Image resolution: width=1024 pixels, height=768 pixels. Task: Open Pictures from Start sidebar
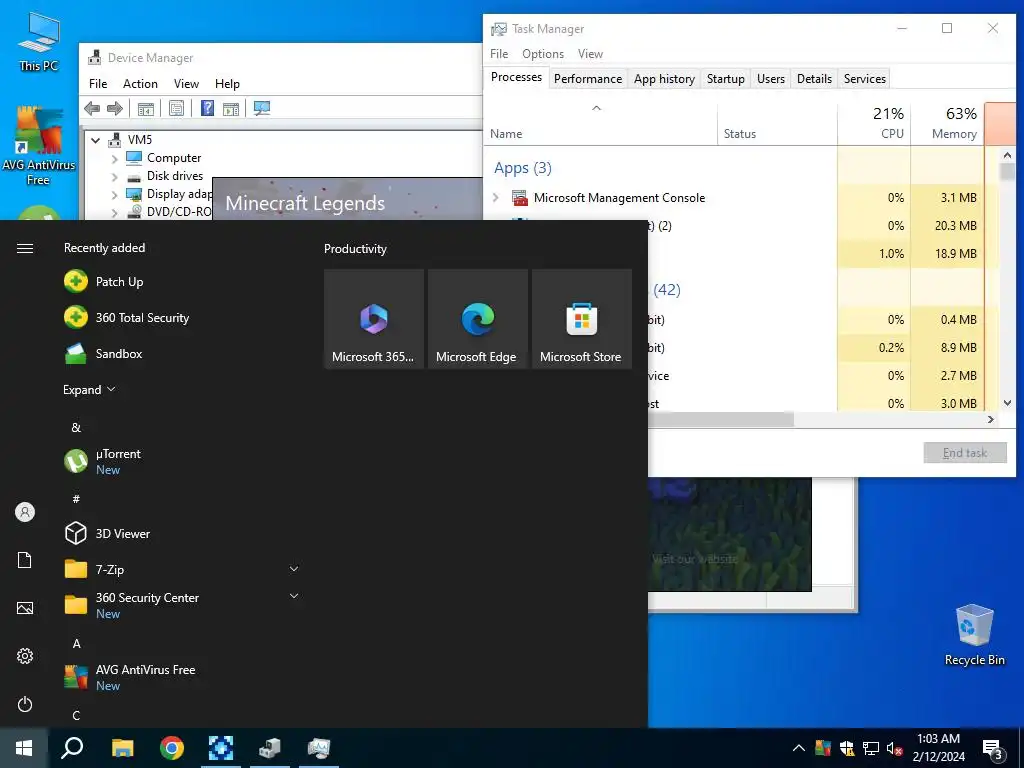point(25,608)
